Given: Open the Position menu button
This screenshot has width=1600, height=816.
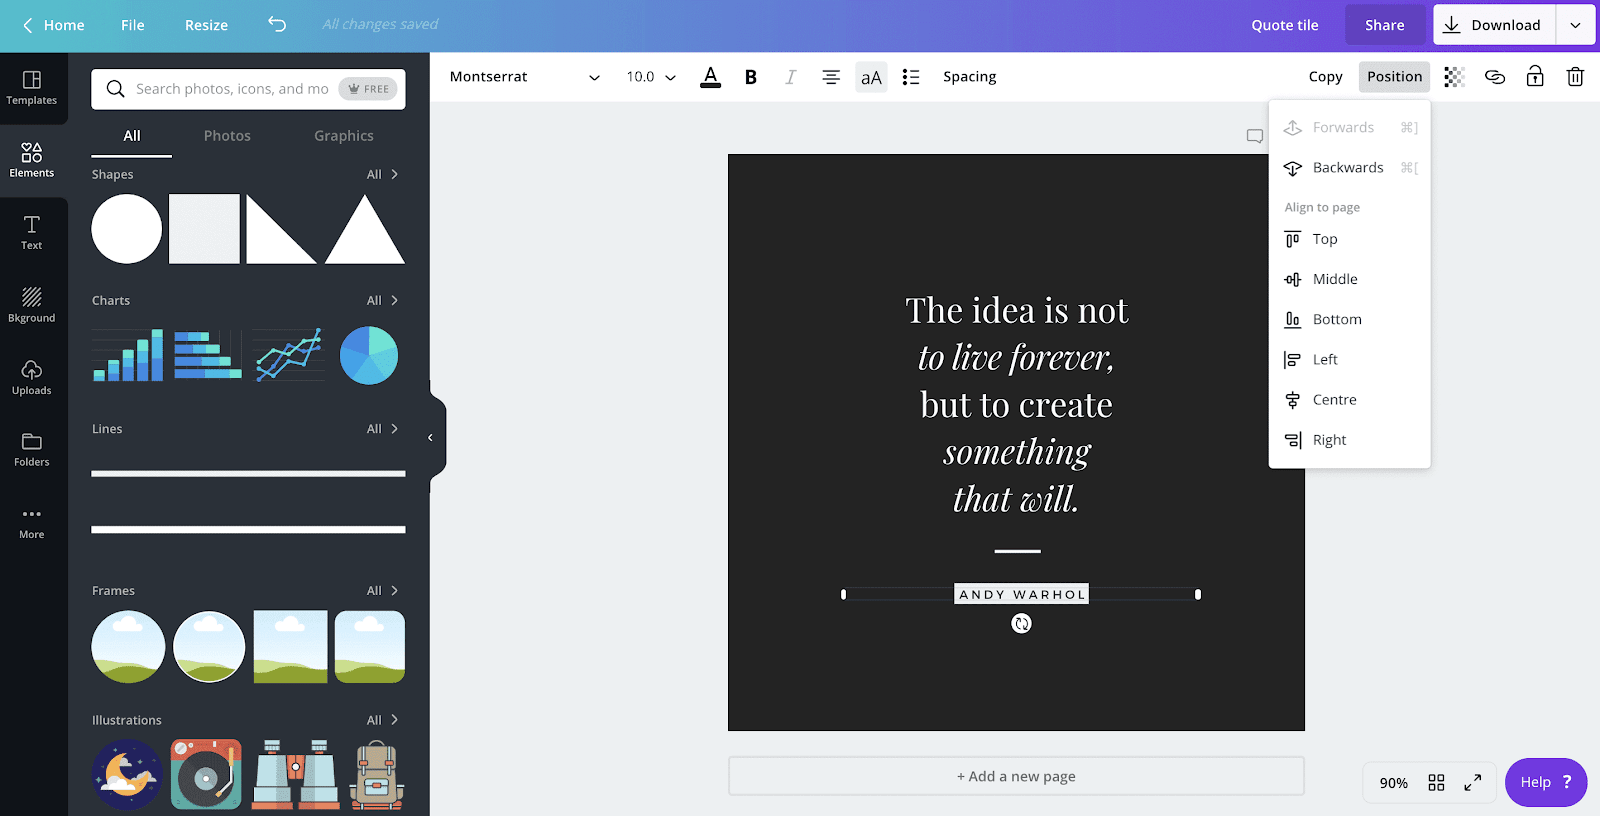Looking at the screenshot, I should coord(1394,77).
